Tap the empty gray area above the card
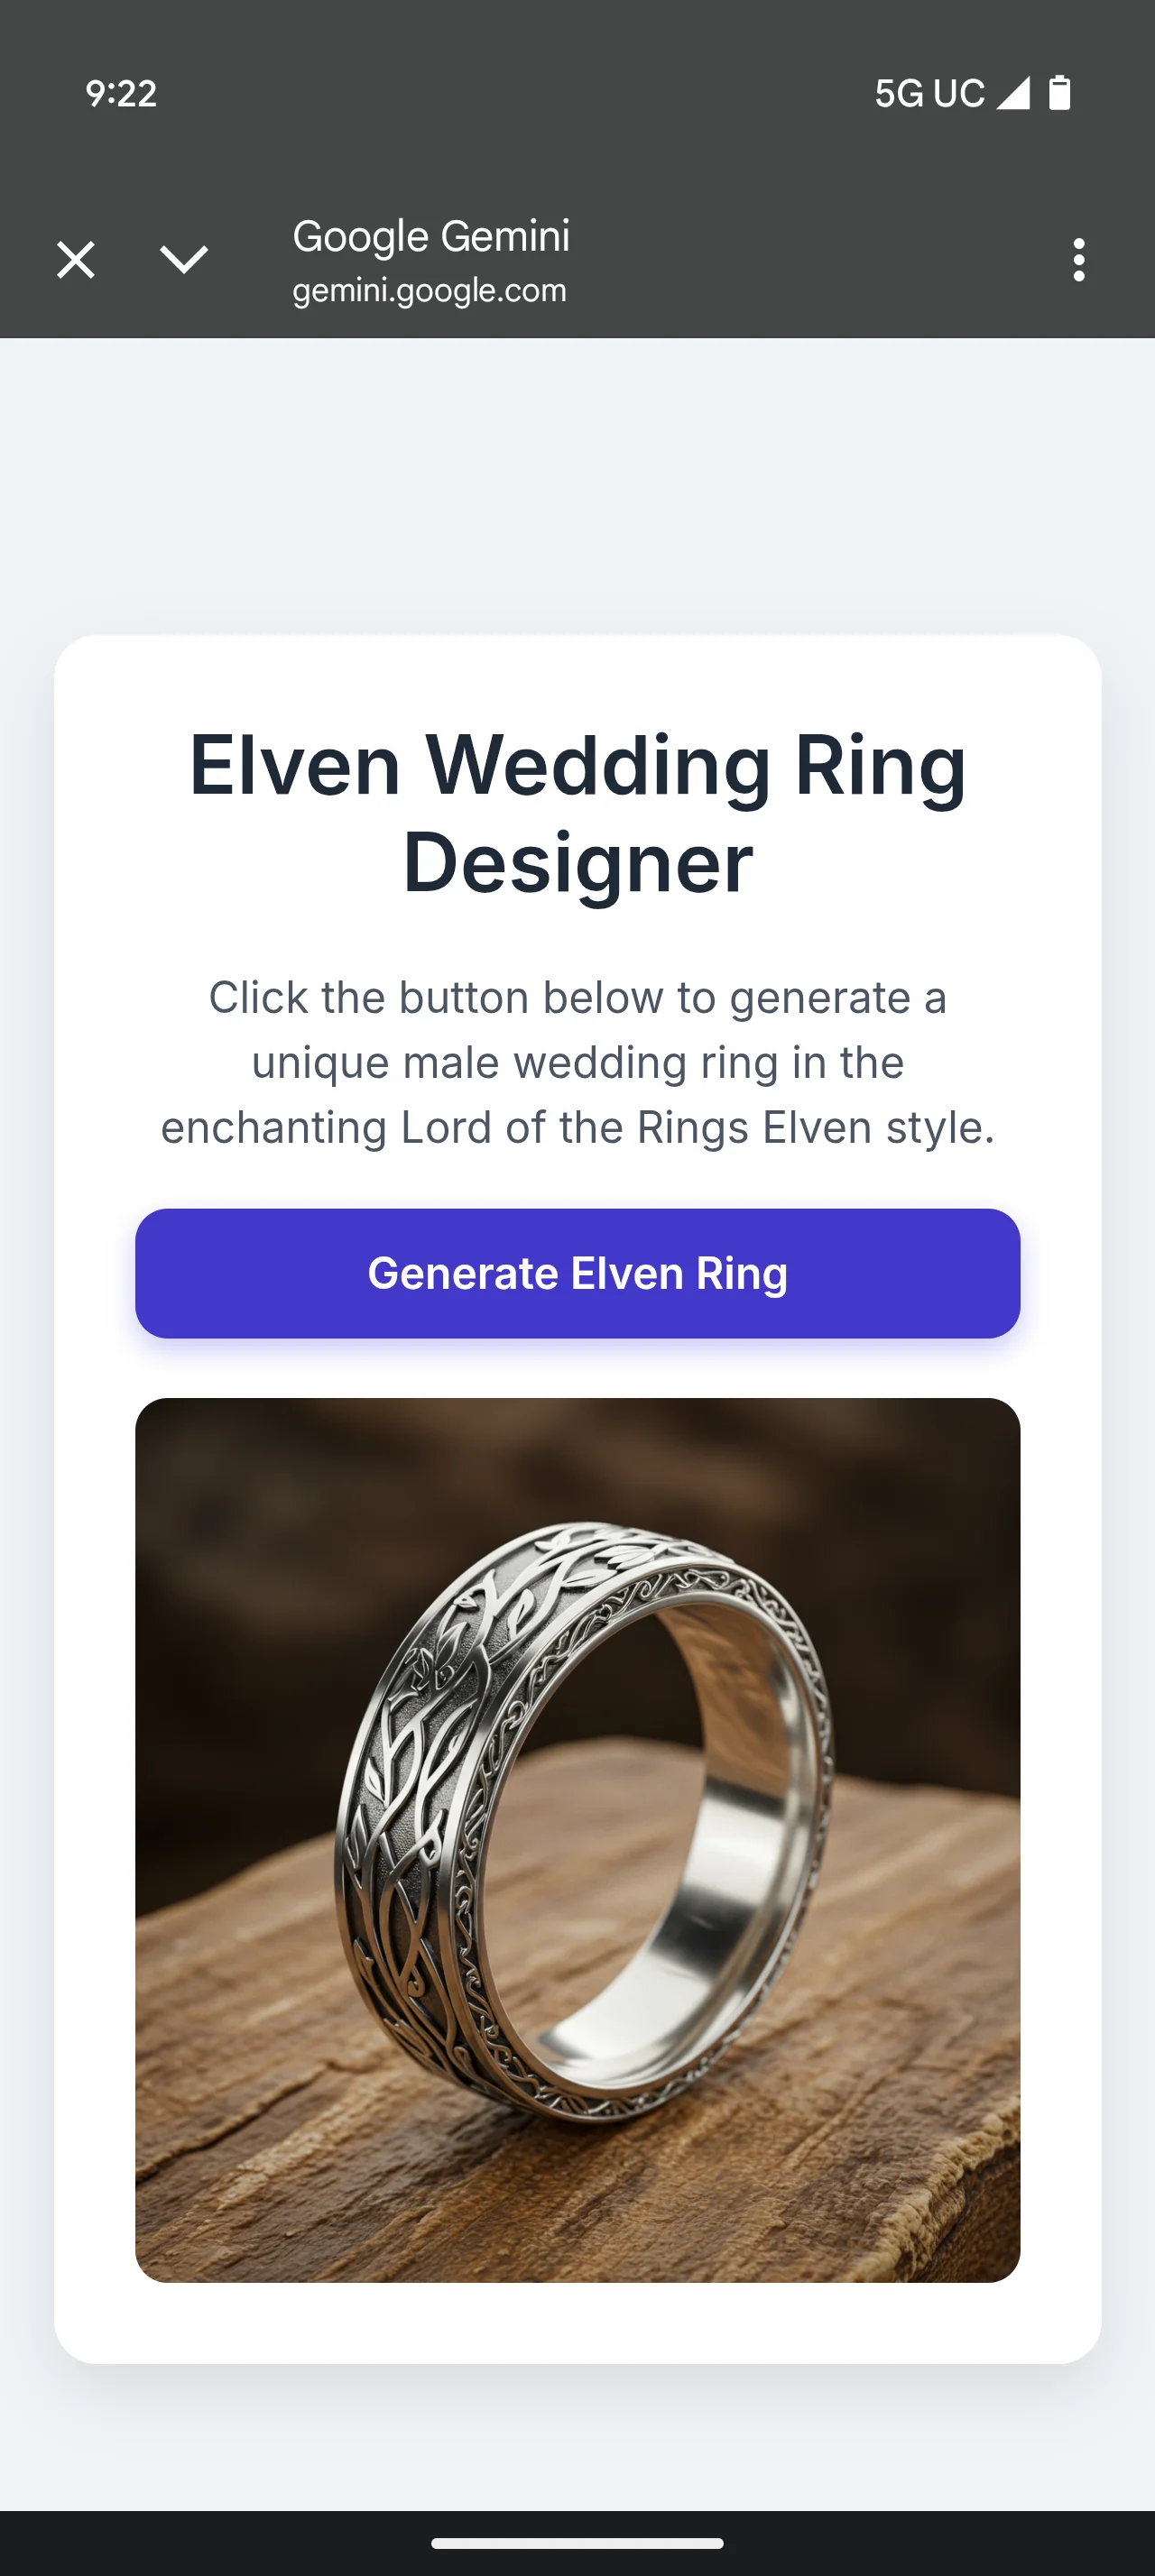 [578, 485]
